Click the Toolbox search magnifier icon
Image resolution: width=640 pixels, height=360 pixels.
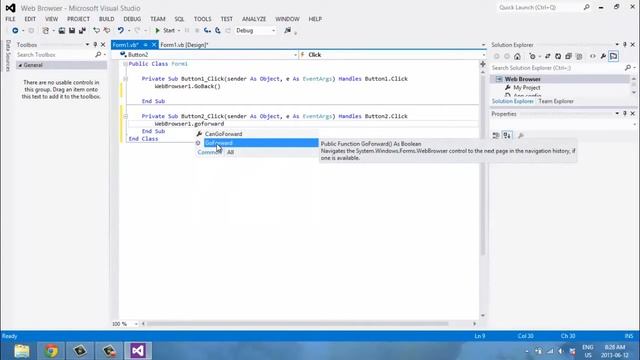tap(98, 55)
